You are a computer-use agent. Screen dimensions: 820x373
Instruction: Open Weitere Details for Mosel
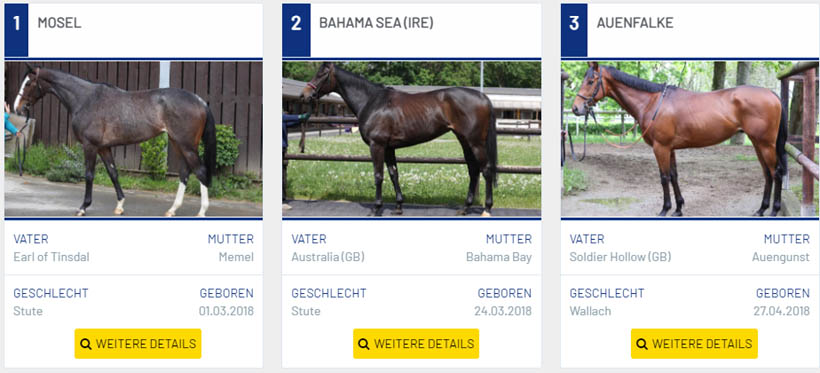(138, 344)
